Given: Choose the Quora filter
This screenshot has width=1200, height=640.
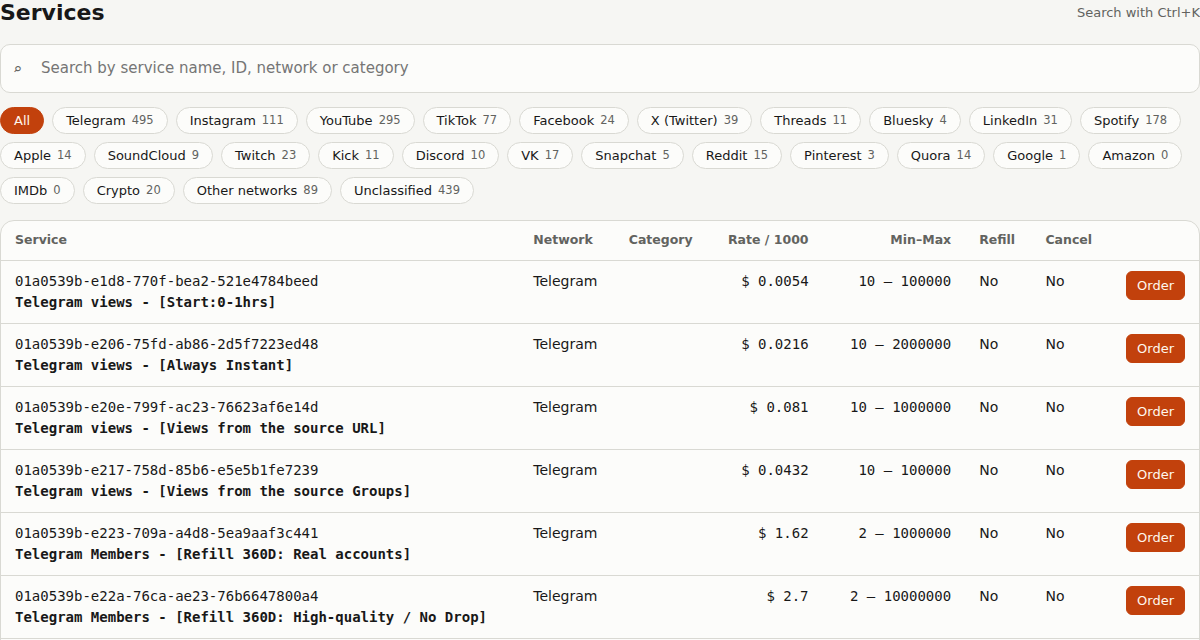Looking at the screenshot, I should (x=941, y=156).
